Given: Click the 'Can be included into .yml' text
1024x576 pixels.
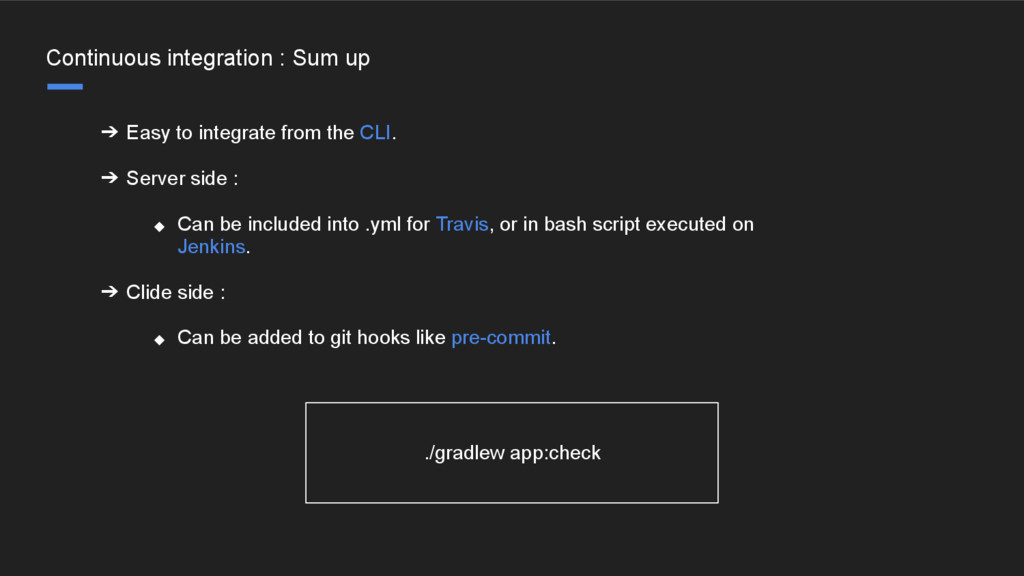Looking at the screenshot, I should [289, 224].
